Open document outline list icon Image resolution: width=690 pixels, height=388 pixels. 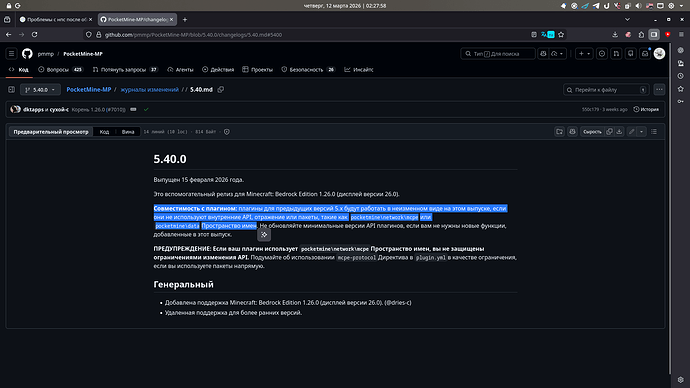pos(654,132)
